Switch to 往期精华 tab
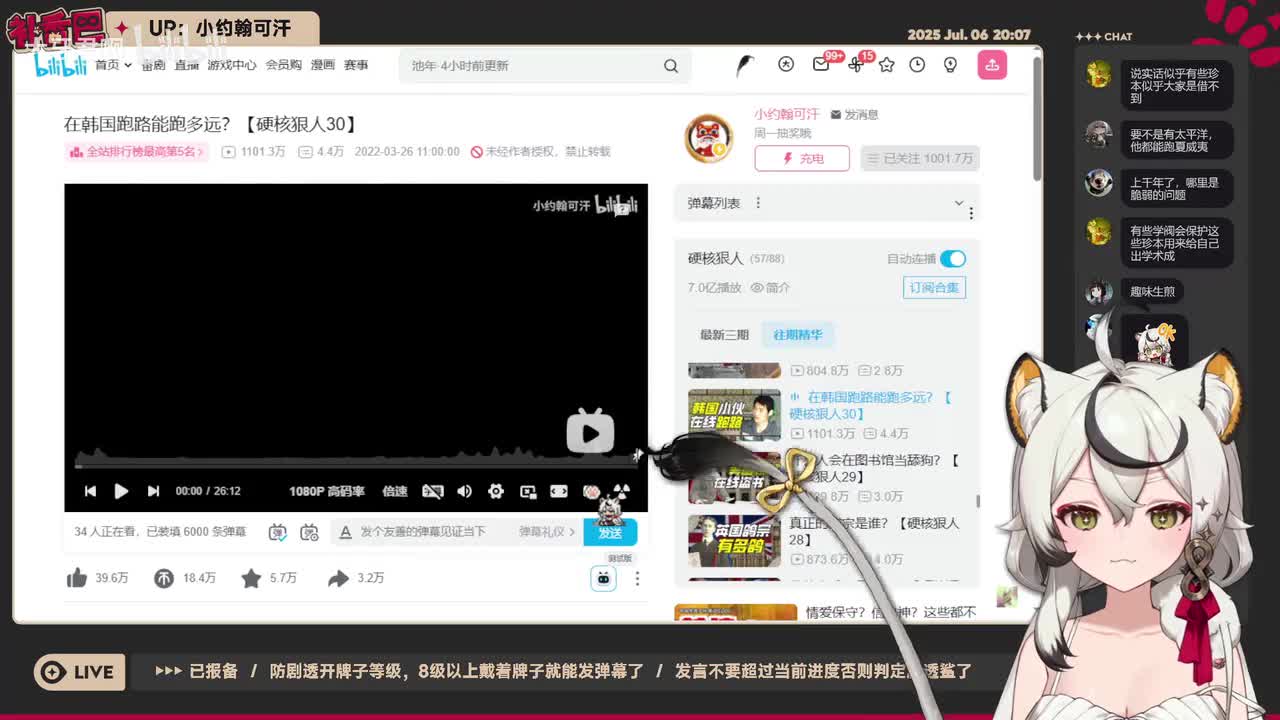The image size is (1280, 720). pos(798,335)
